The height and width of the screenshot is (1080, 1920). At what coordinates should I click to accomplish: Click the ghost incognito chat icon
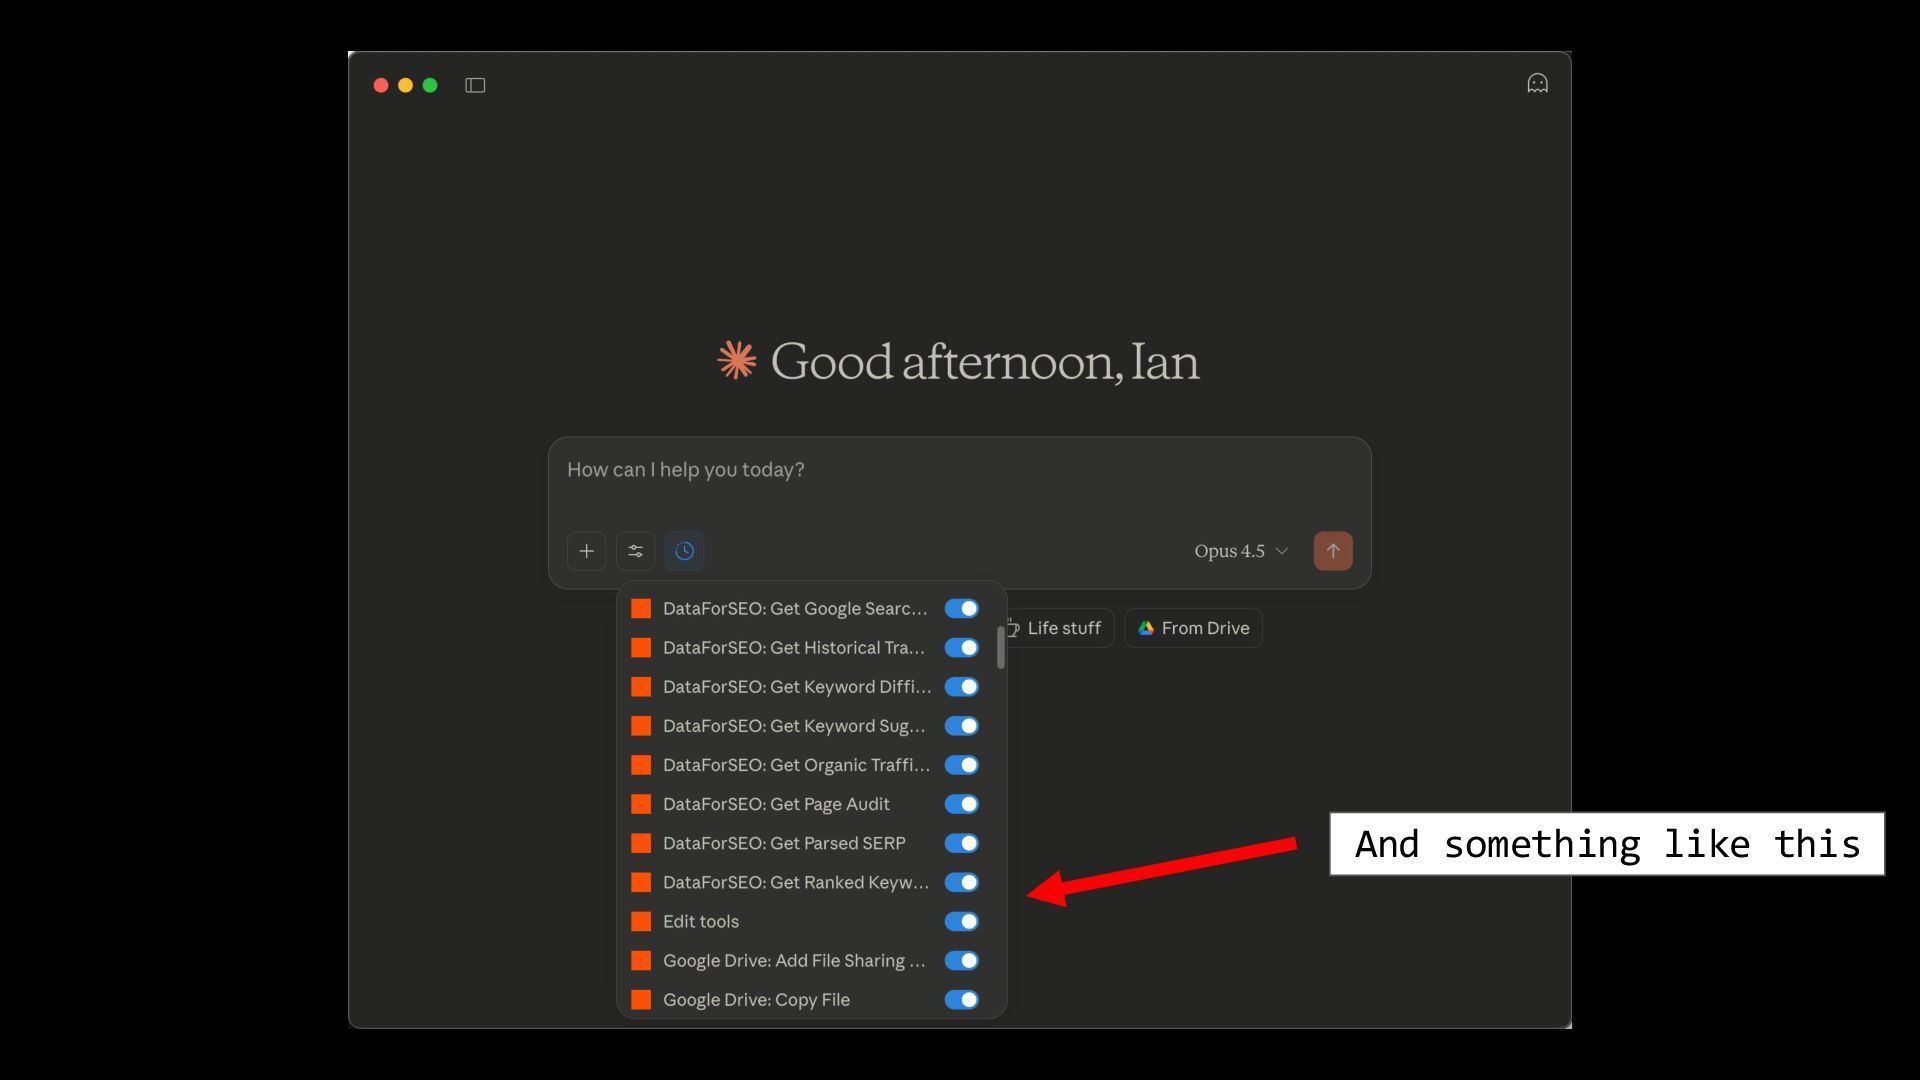[x=1537, y=84]
